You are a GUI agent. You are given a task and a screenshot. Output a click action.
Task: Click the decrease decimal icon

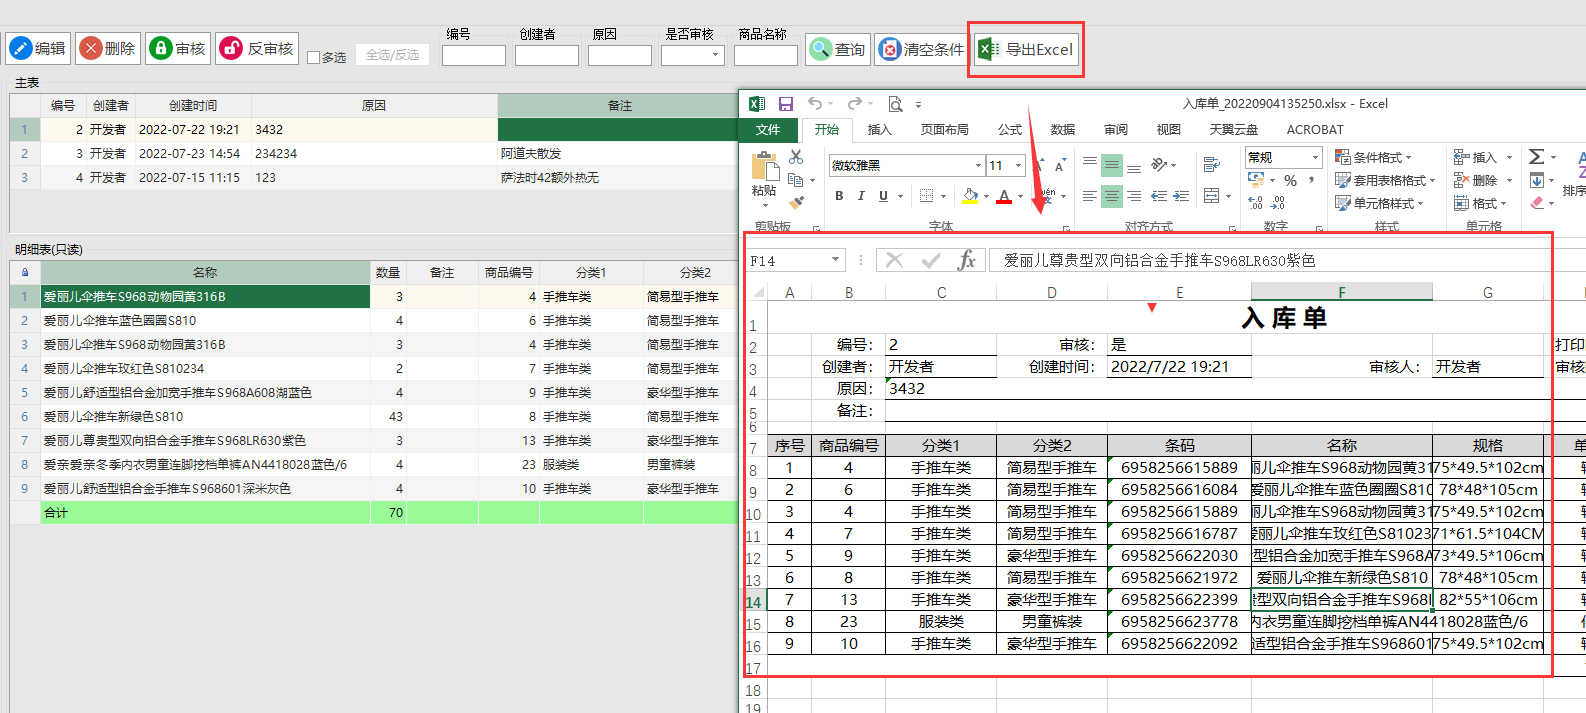pyautogui.click(x=1279, y=203)
